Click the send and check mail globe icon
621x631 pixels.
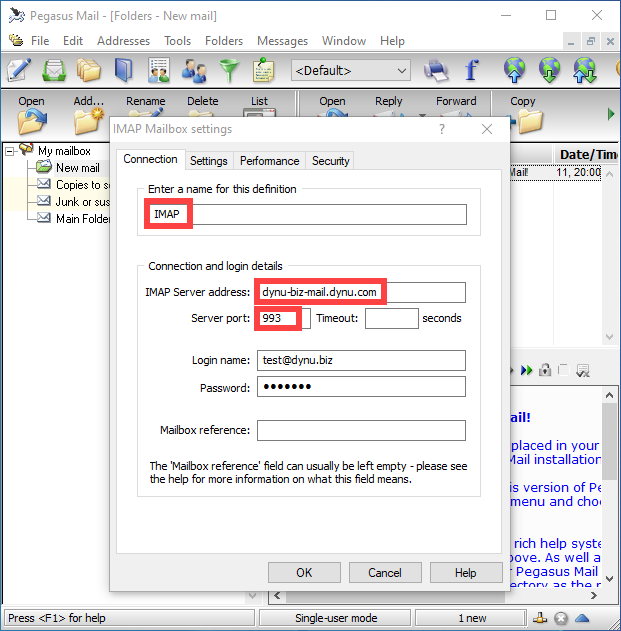coord(584,70)
